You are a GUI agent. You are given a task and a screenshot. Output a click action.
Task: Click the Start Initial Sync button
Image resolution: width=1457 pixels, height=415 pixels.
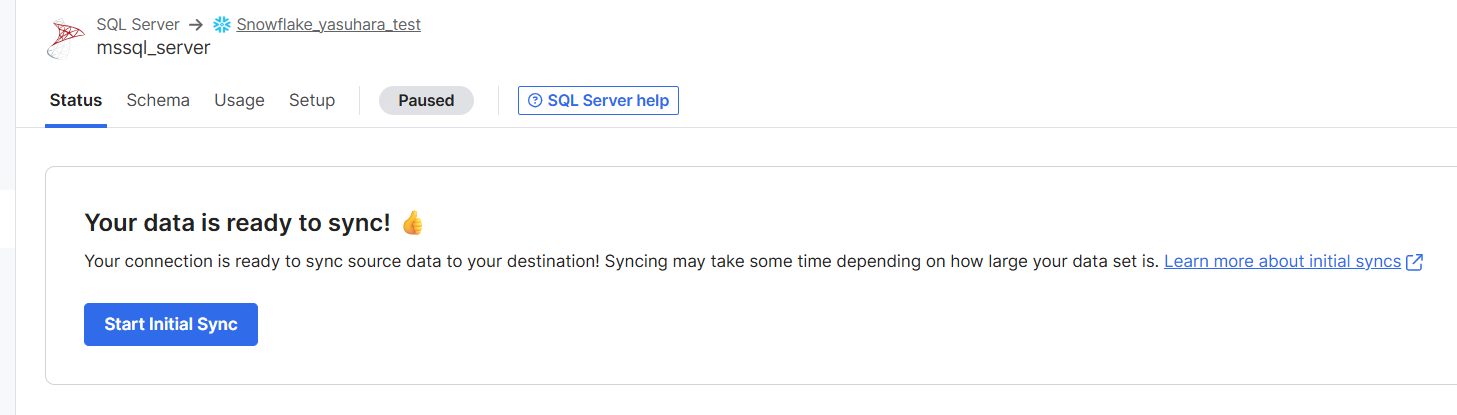tap(171, 325)
